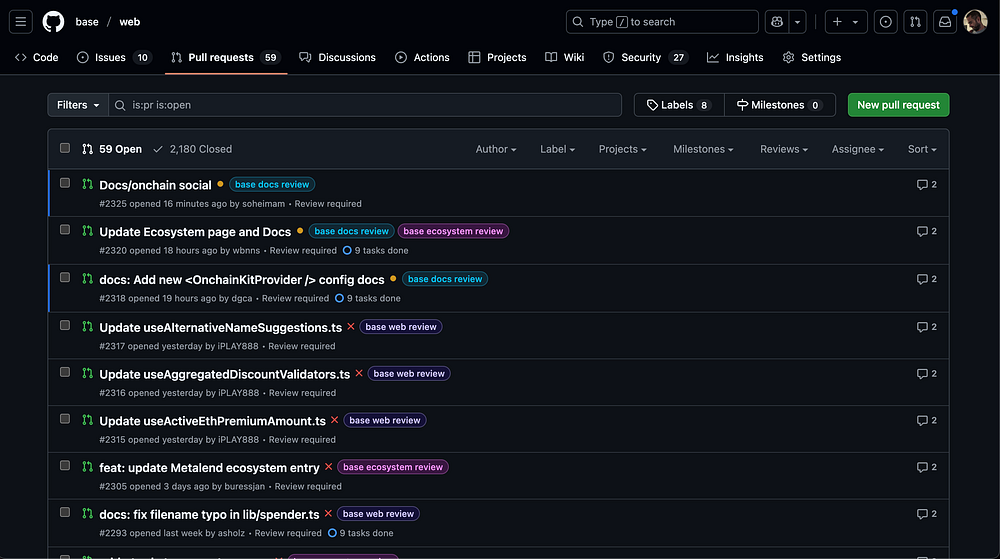Open the Issues icon in header
The width and height of the screenshot is (1000, 559).
[x=885, y=22]
